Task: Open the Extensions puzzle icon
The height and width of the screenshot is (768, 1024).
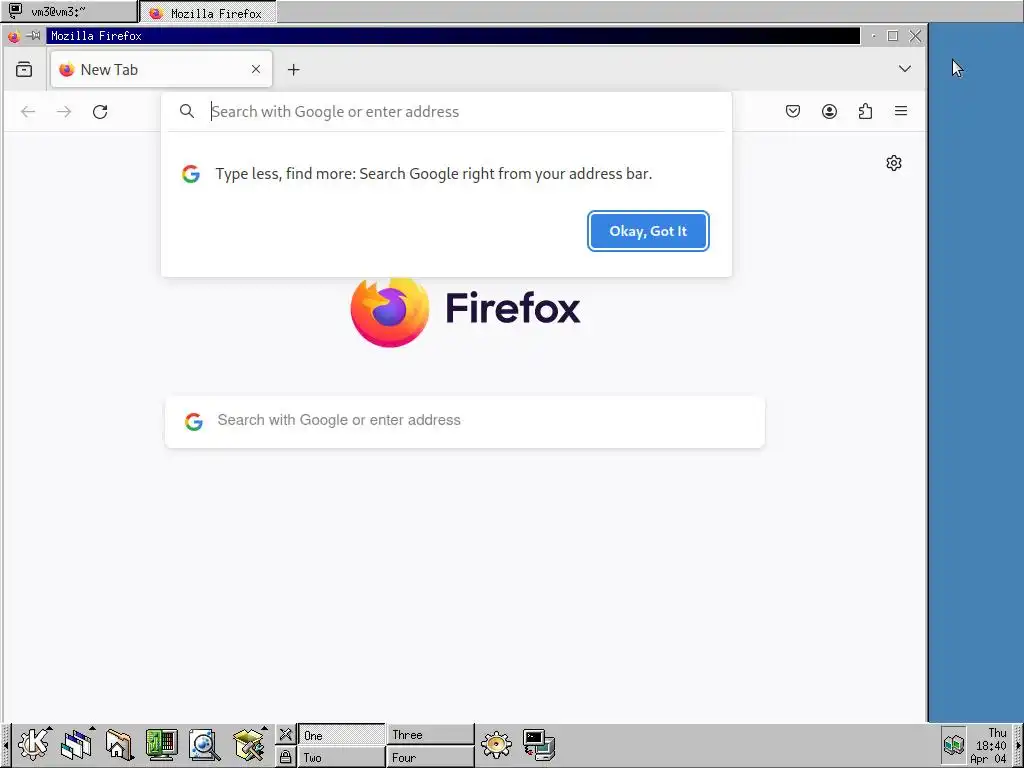Action: [x=865, y=111]
